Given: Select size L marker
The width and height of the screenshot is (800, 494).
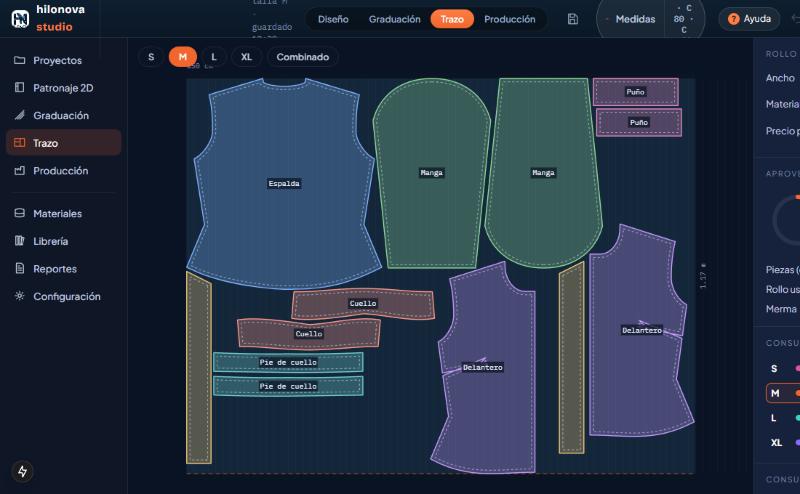Looking at the screenshot, I should pyautogui.click(x=214, y=57).
